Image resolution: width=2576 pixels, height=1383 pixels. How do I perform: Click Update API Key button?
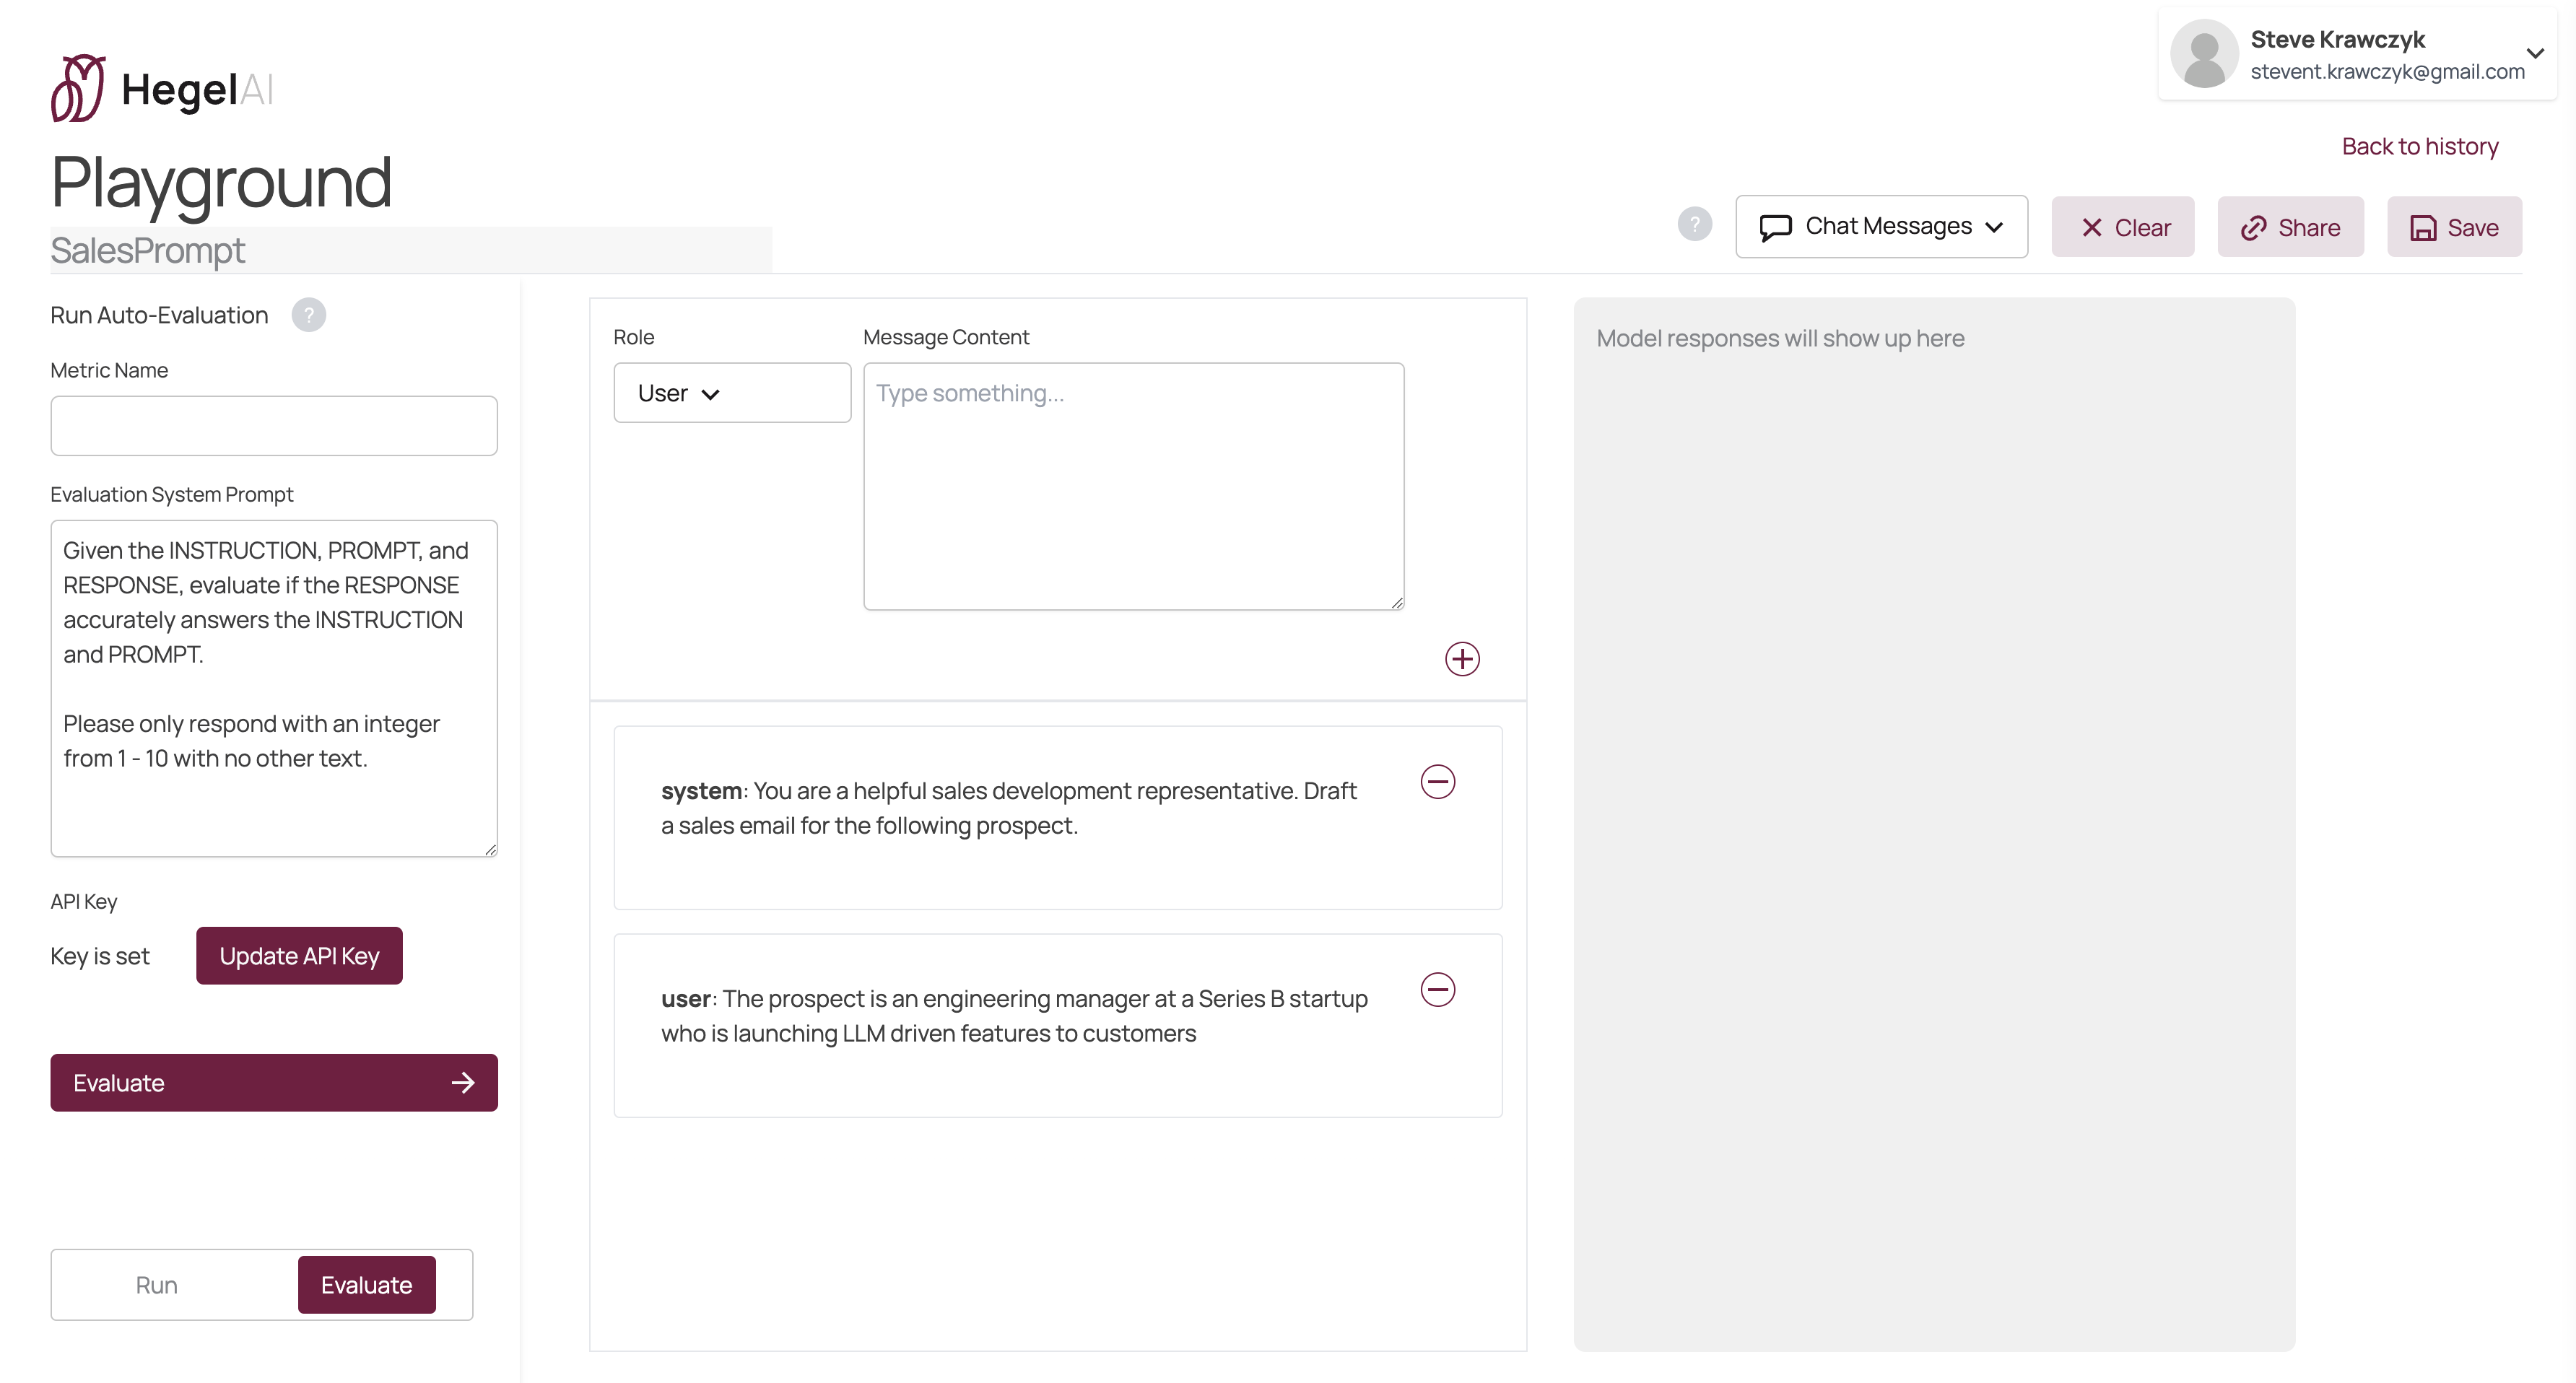click(299, 956)
